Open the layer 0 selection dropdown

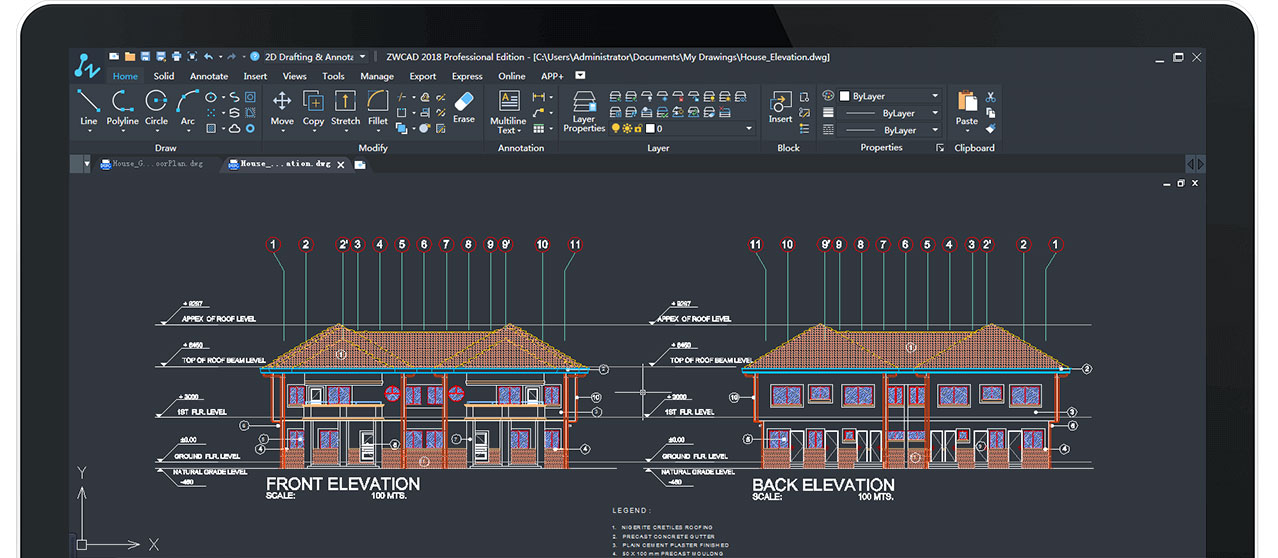coord(749,129)
